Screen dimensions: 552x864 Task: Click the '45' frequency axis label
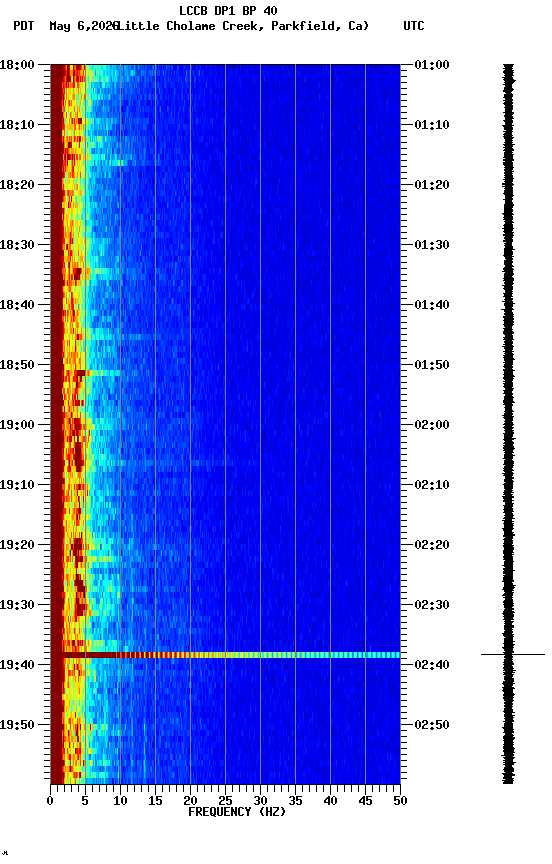(x=365, y=801)
